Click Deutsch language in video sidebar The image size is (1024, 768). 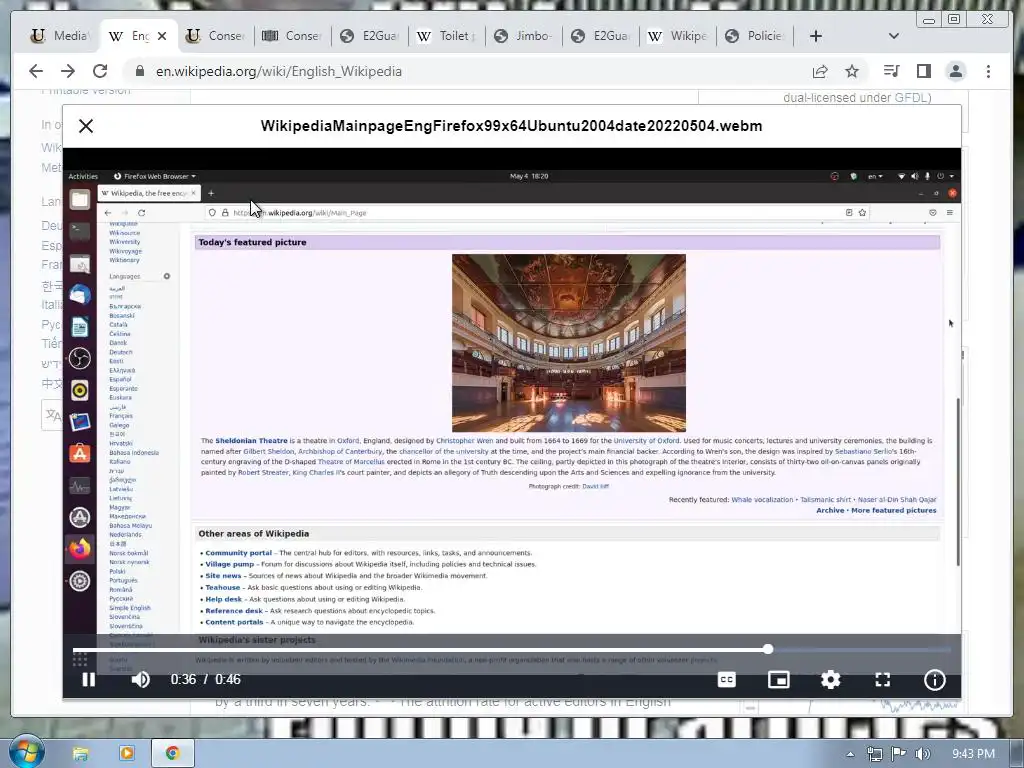coord(120,352)
